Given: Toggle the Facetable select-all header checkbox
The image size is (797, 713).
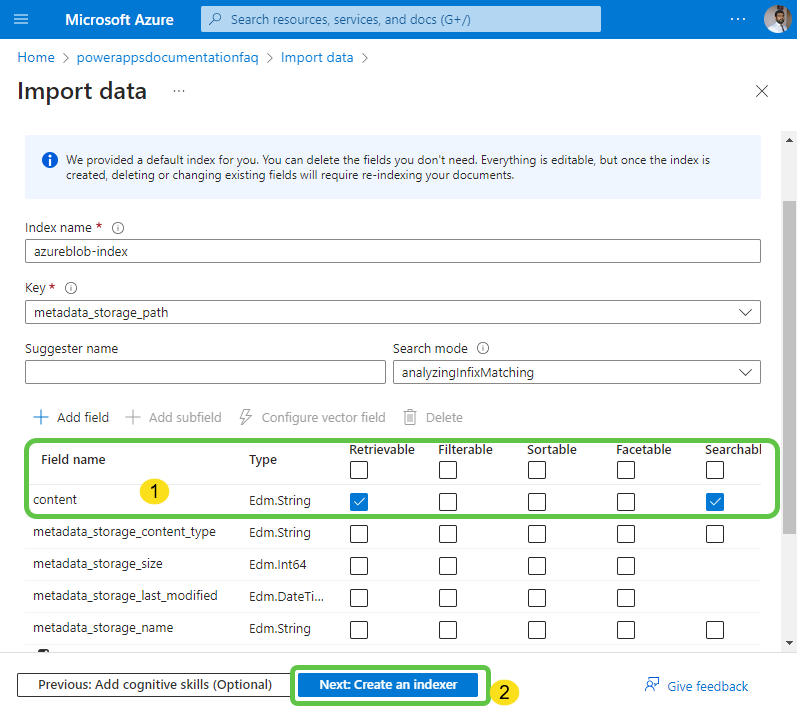Looking at the screenshot, I should 626,470.
